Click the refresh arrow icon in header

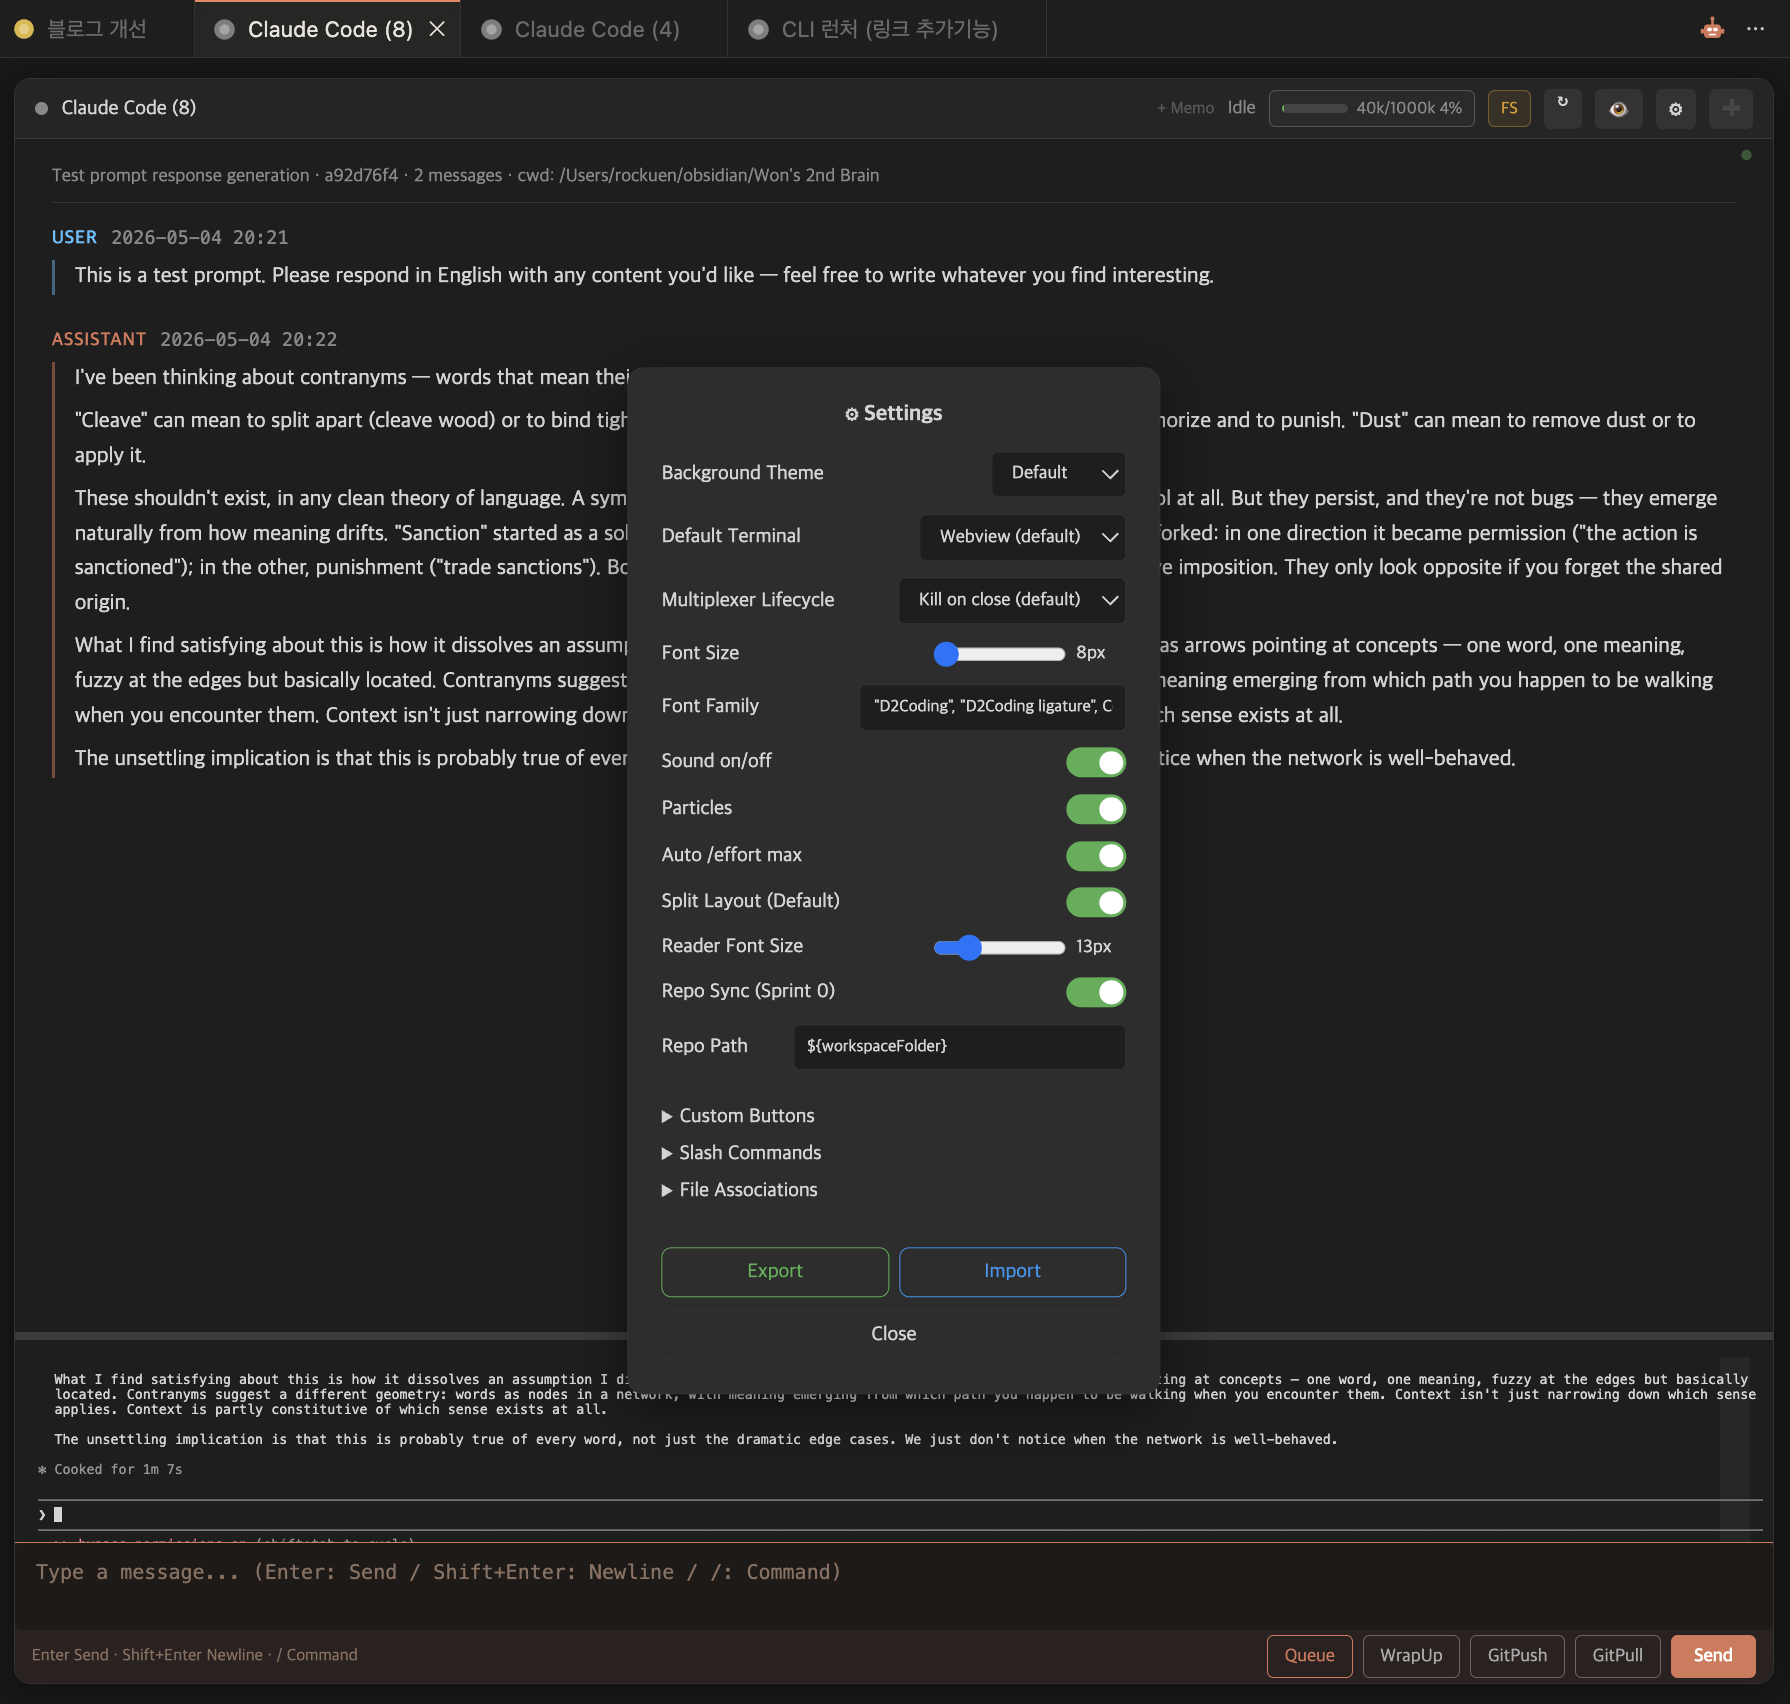tap(1563, 108)
